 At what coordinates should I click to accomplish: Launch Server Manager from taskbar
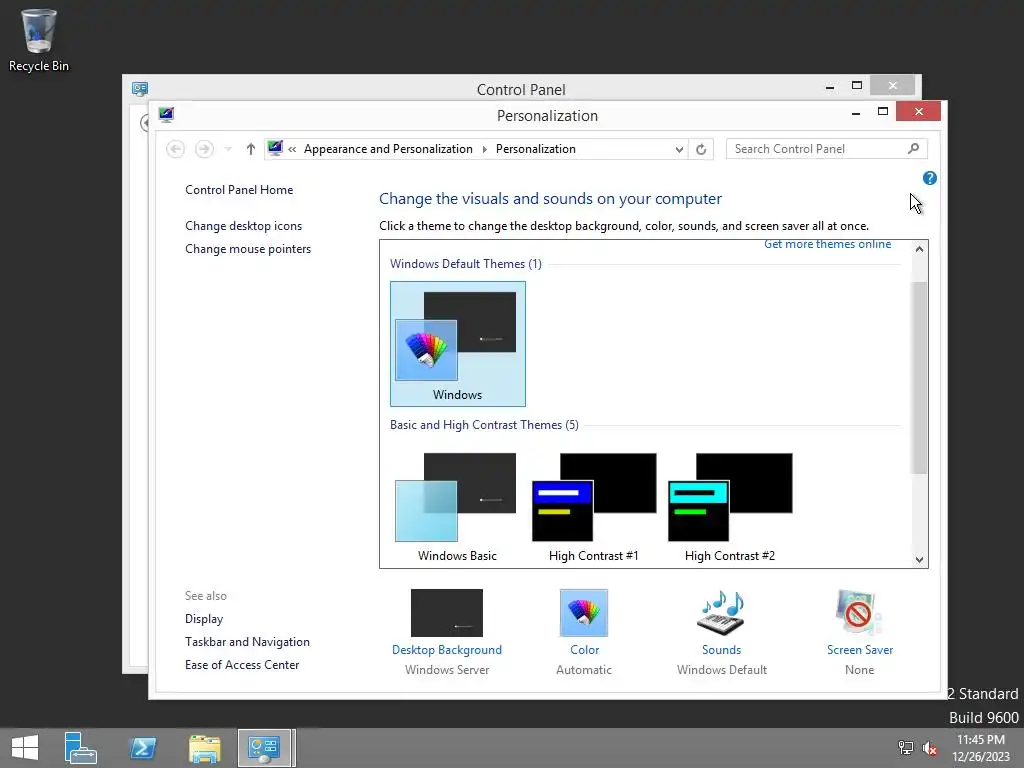click(x=81, y=748)
